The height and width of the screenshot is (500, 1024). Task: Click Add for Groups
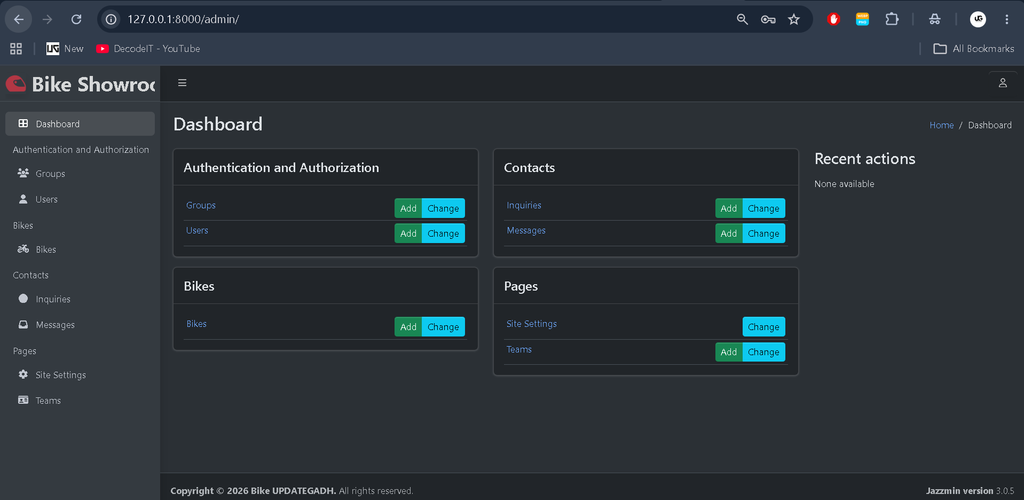coord(408,208)
